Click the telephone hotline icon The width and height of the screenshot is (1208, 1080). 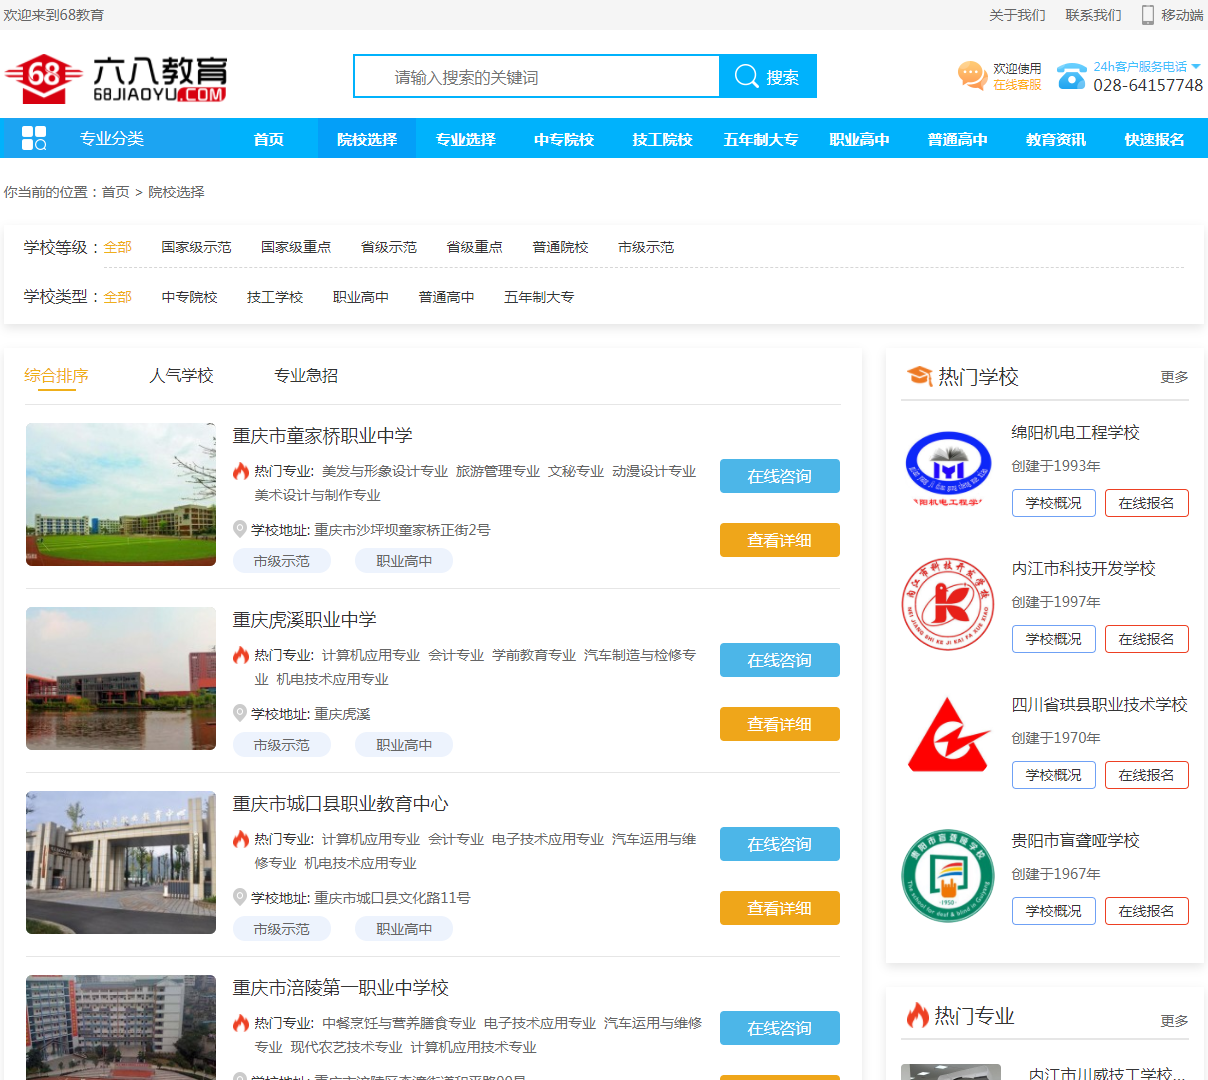click(x=1072, y=76)
